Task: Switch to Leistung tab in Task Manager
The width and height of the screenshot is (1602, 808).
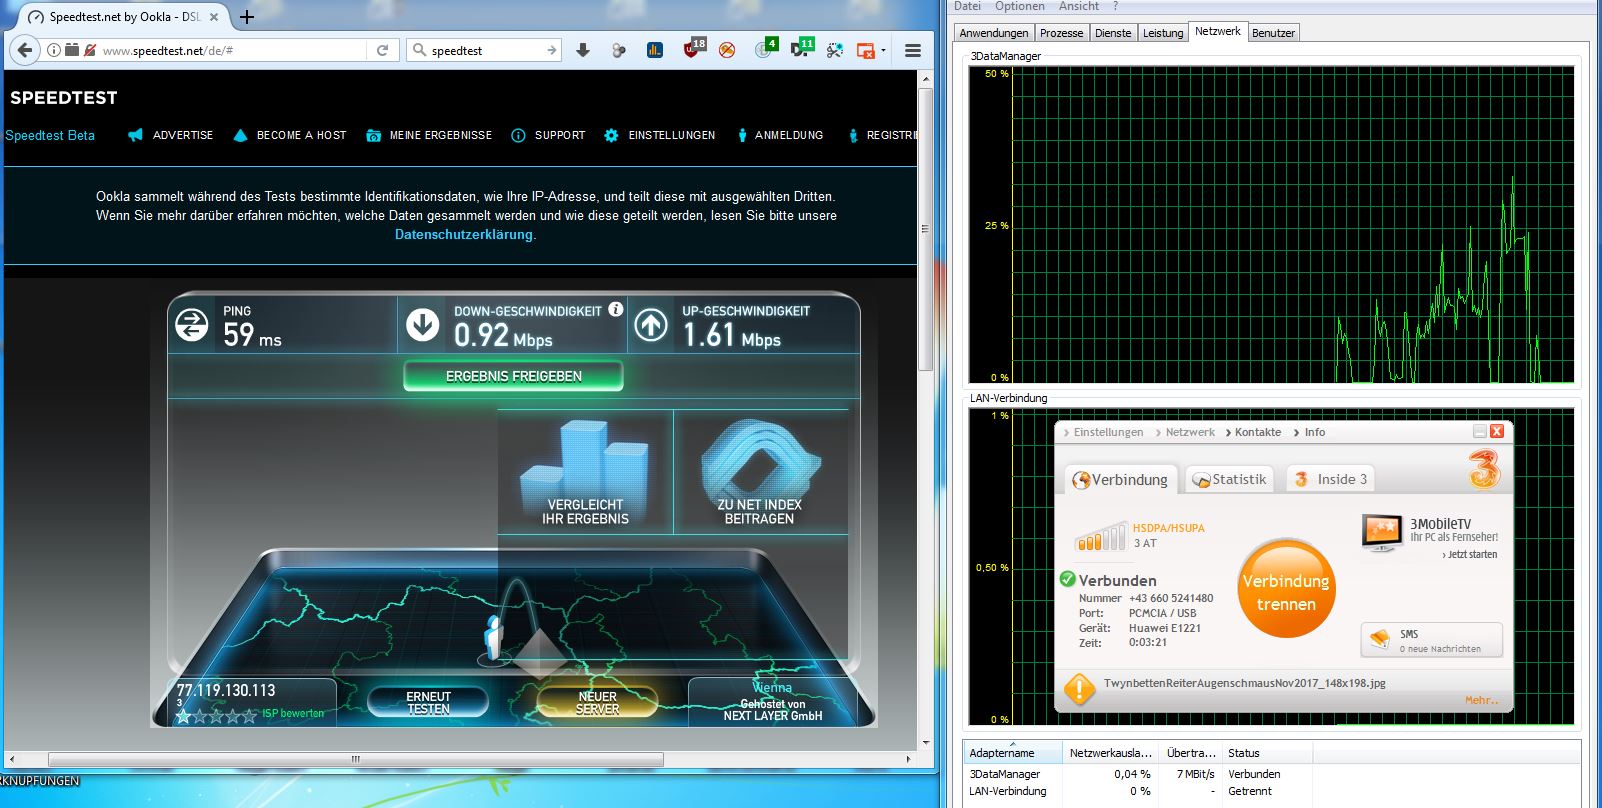Action: tap(1163, 33)
